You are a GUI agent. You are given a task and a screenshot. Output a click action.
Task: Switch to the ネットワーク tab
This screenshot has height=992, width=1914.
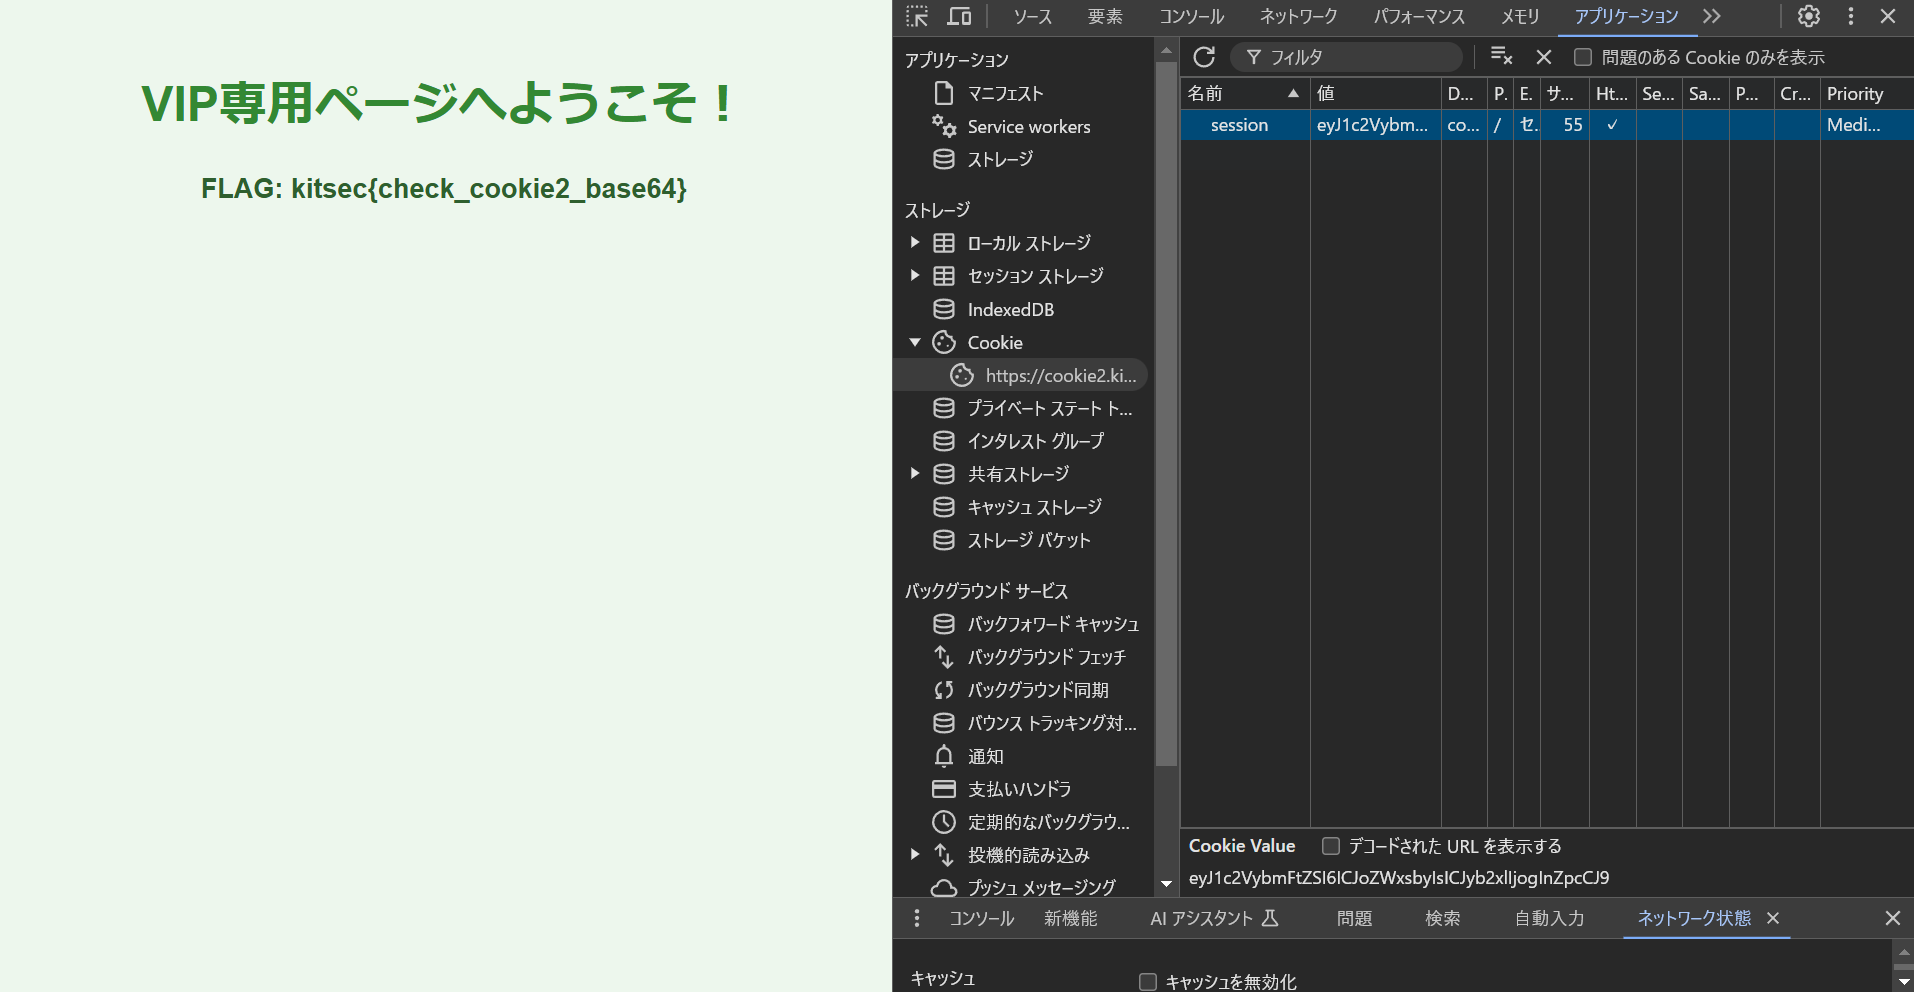1298,16
